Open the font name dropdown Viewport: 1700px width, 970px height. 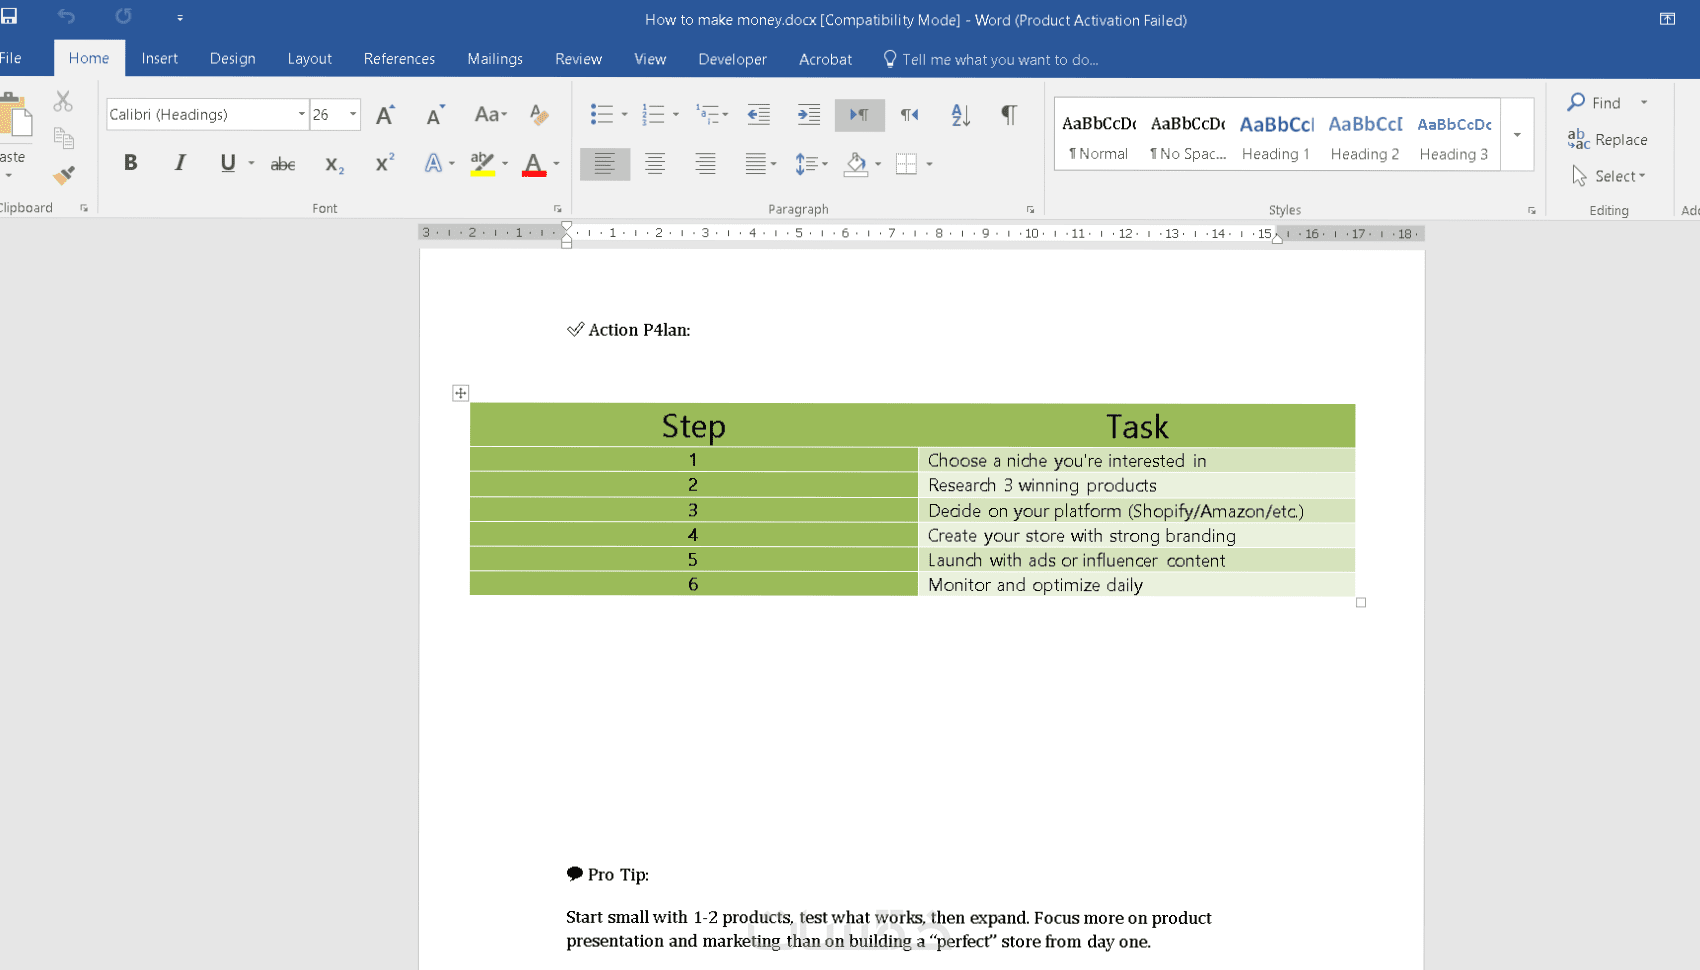coord(301,114)
